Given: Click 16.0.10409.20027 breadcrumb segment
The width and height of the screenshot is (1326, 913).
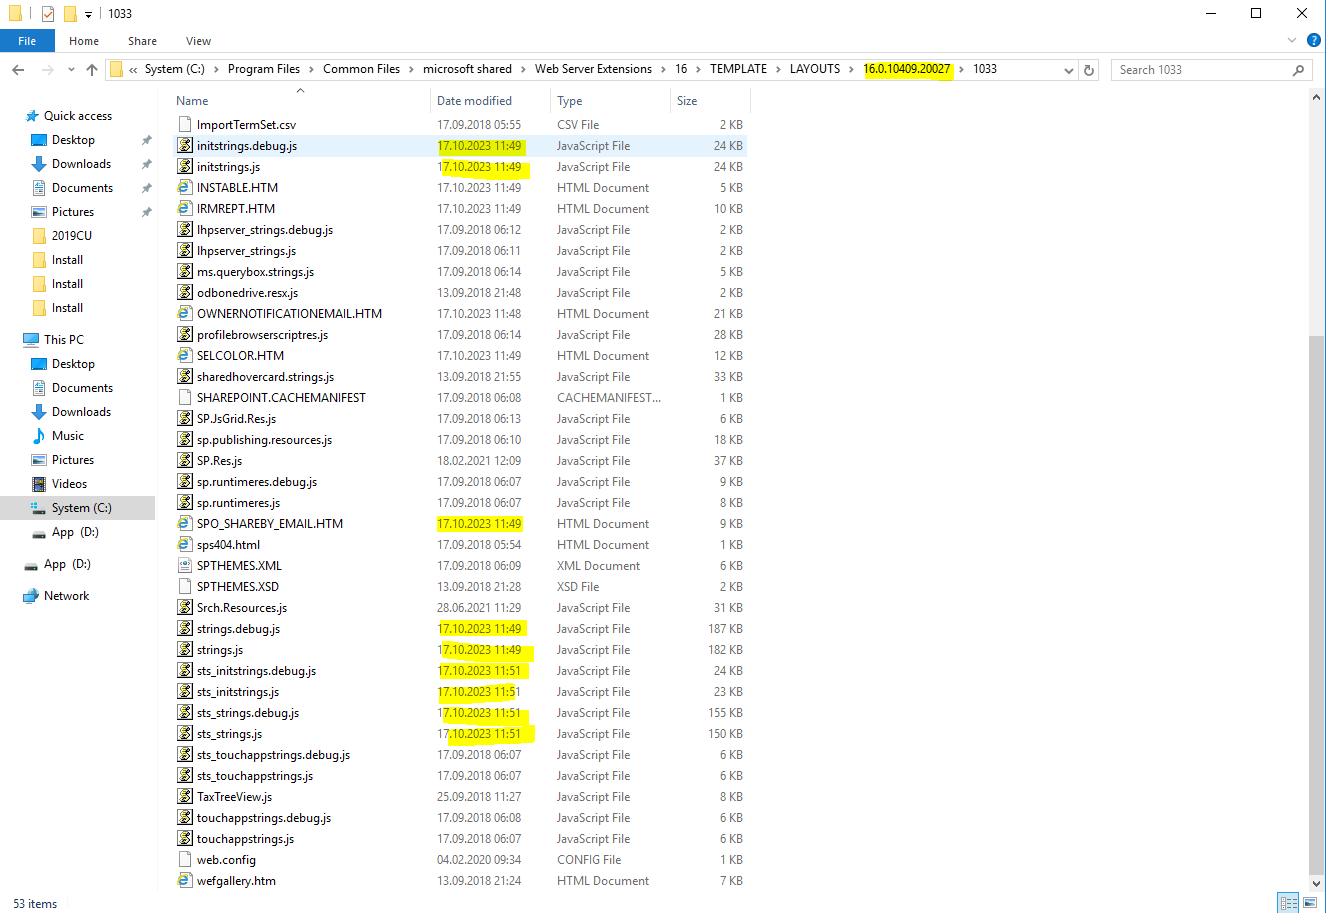Looking at the screenshot, I should 907,69.
